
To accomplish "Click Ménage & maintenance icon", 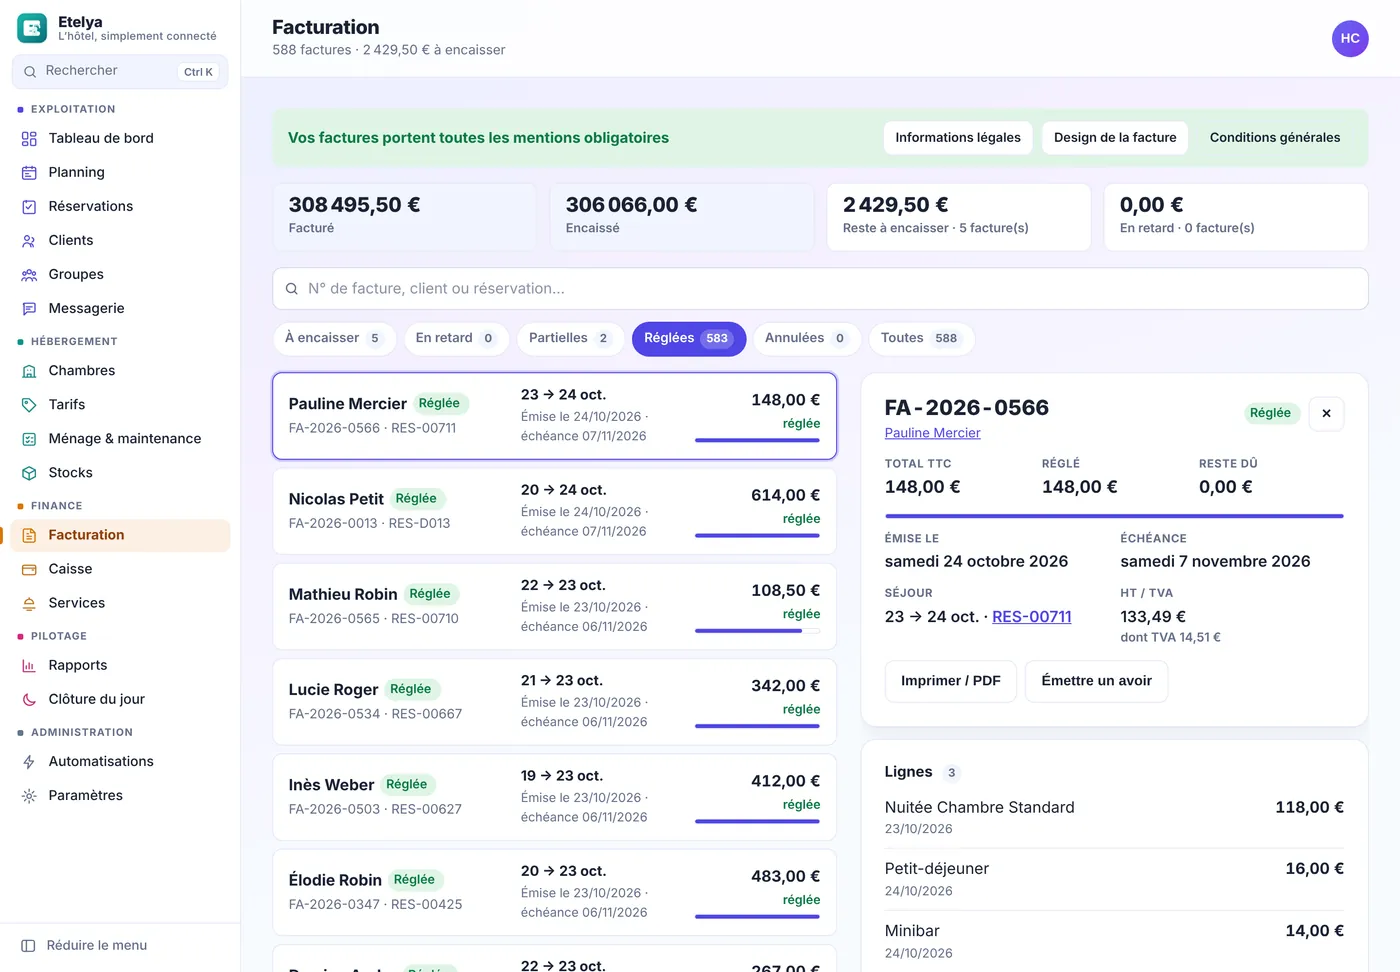I will pyautogui.click(x=29, y=439).
